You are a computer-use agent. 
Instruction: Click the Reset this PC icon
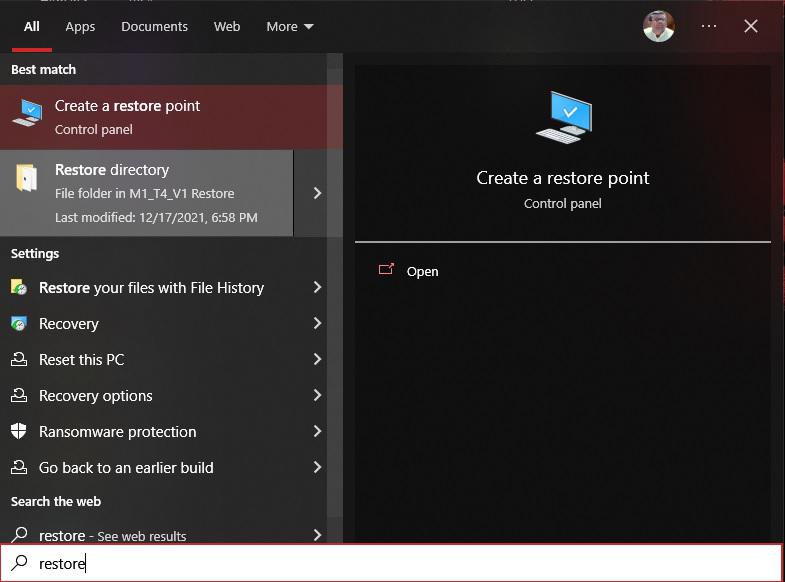[19, 359]
